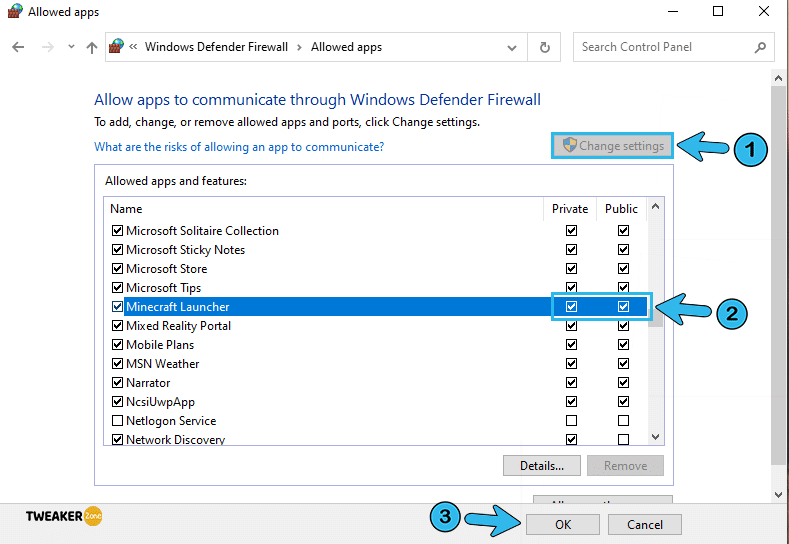Enable Network Discovery Public checkbox
This screenshot has height=544, width=789.
pos(623,439)
